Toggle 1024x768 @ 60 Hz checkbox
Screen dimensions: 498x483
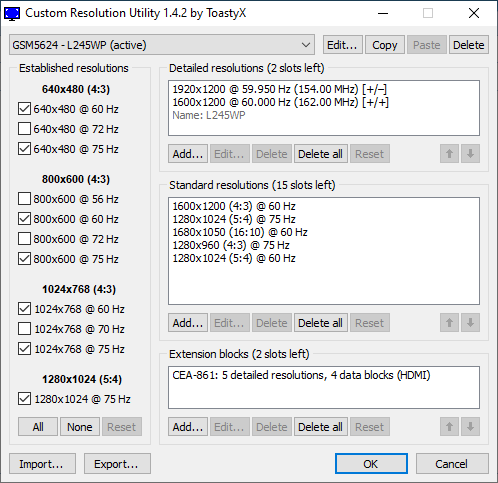tap(24, 309)
